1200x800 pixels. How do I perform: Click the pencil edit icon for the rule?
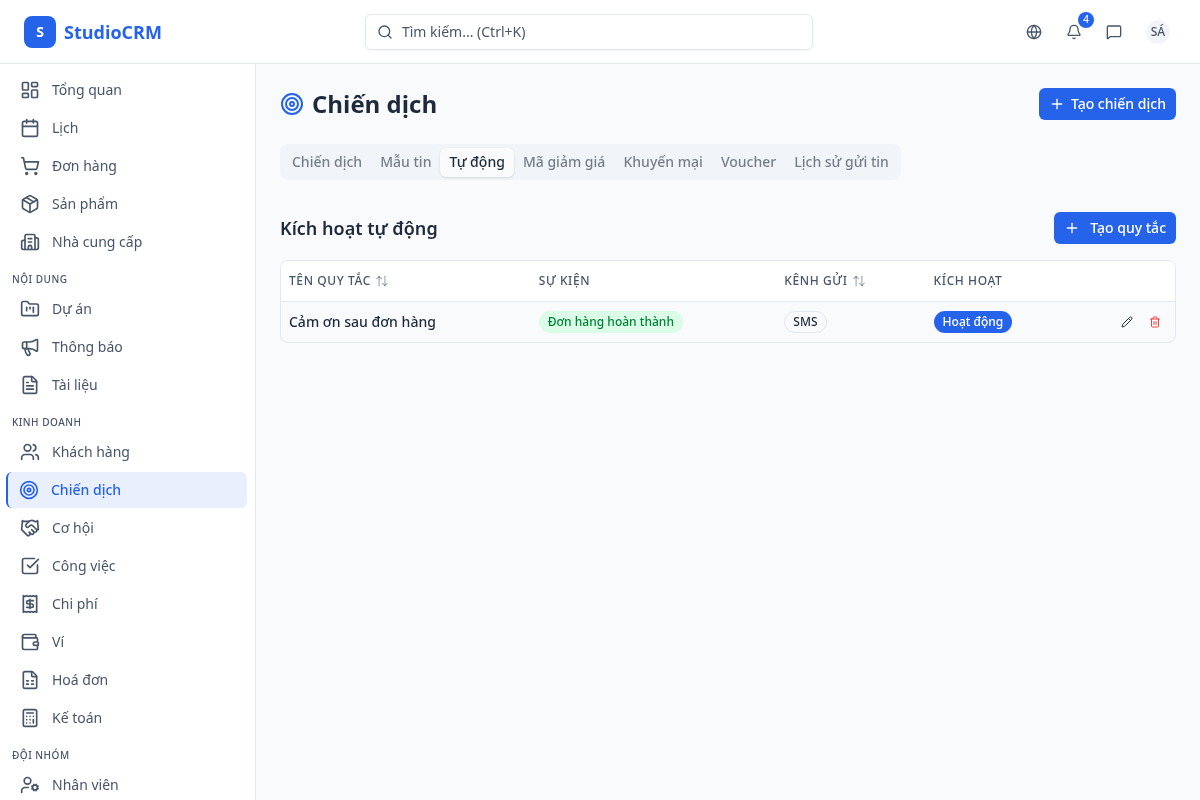point(1127,322)
